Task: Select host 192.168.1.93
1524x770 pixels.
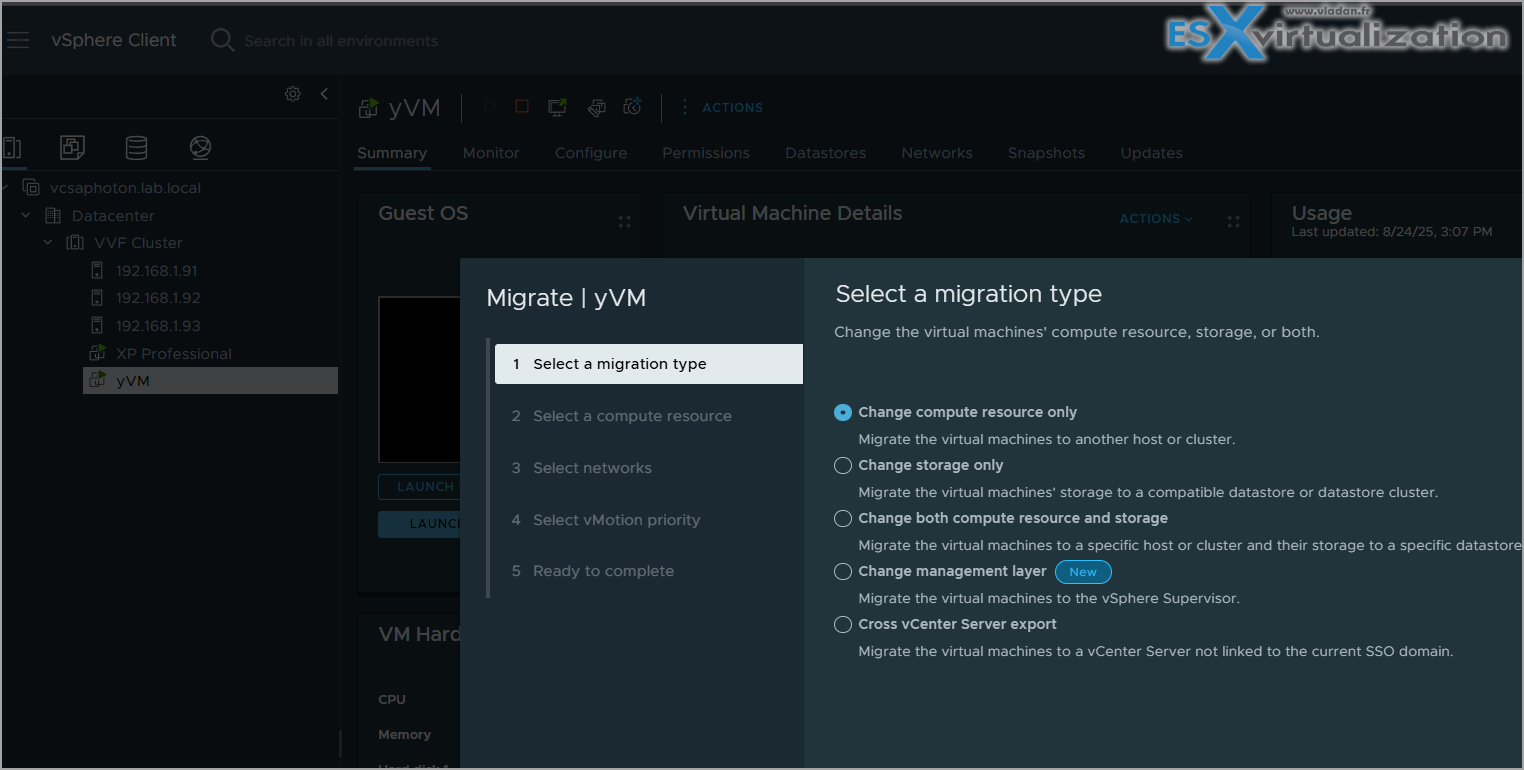Action: [x=158, y=326]
